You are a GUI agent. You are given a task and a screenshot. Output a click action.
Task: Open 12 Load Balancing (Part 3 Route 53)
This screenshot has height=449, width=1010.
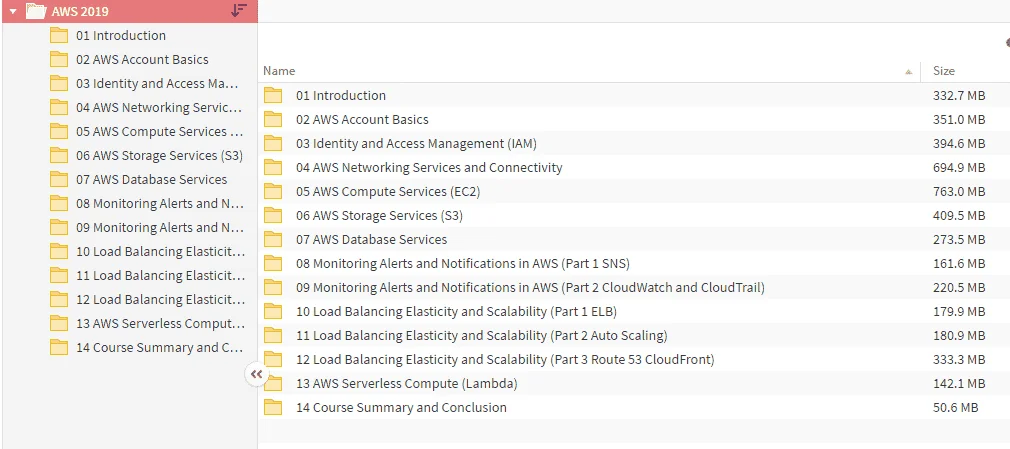tap(505, 359)
